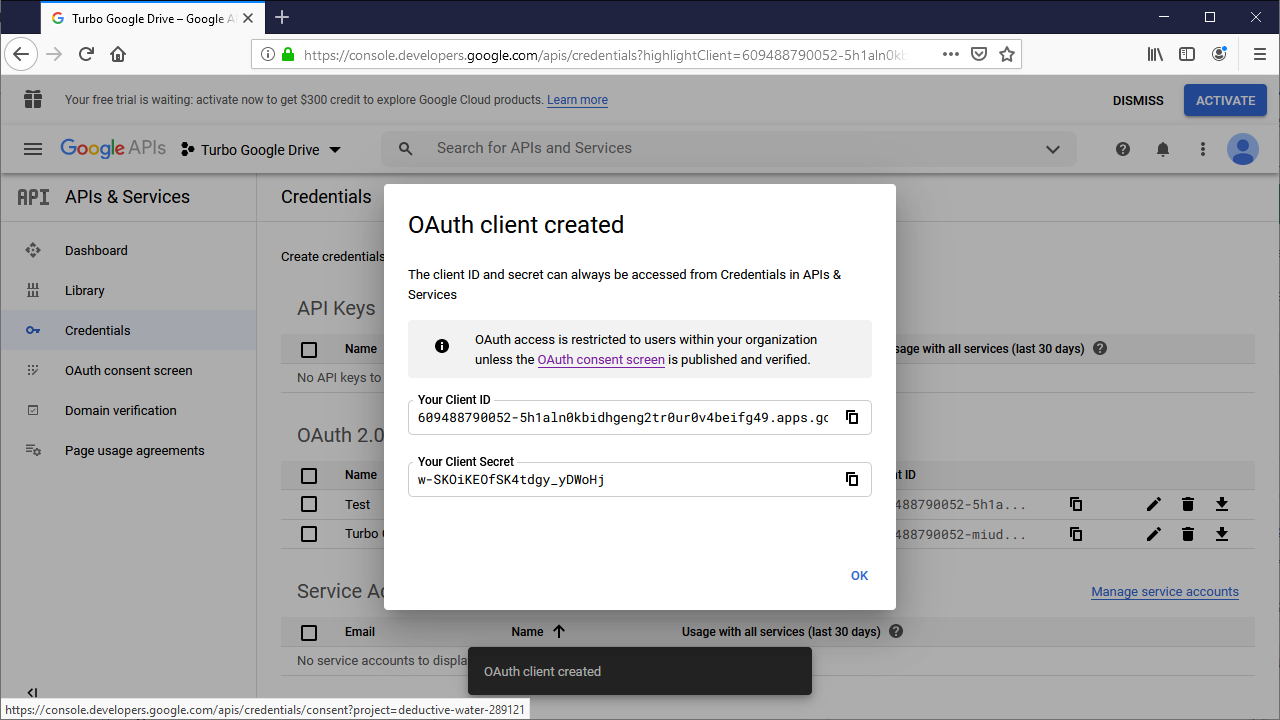The image size is (1280, 720).
Task: Click the free trial gift icon
Action: coord(32,100)
